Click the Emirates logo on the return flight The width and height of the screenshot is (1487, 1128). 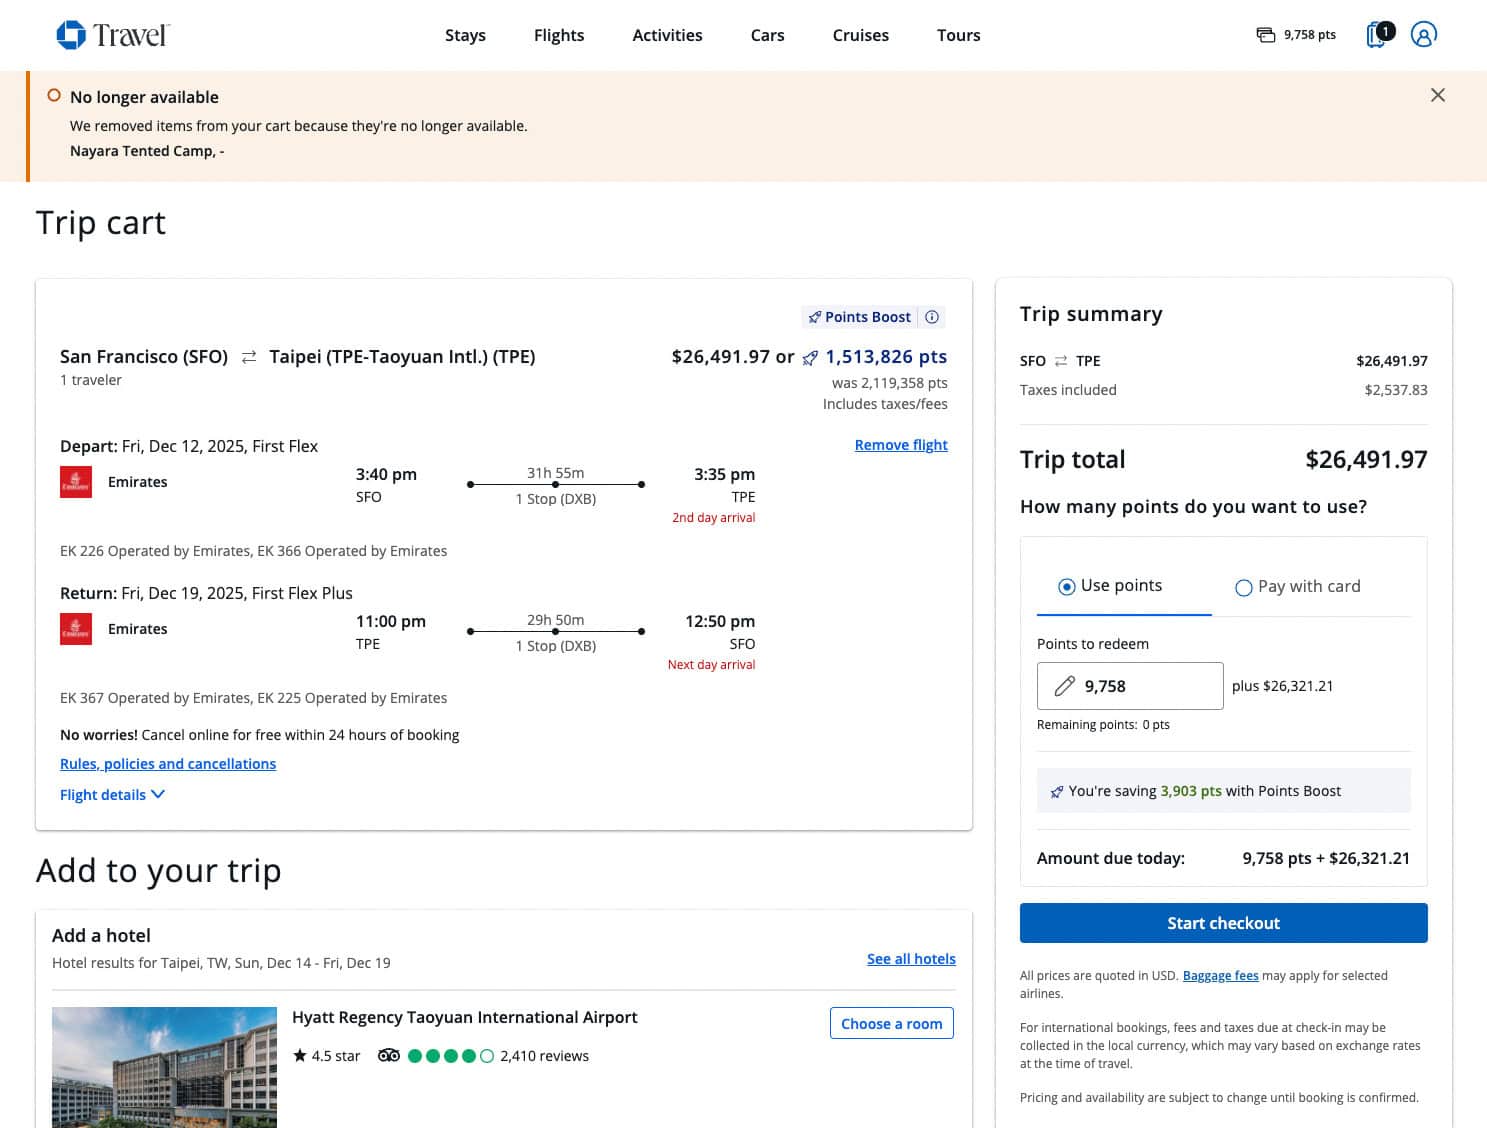tap(76, 629)
